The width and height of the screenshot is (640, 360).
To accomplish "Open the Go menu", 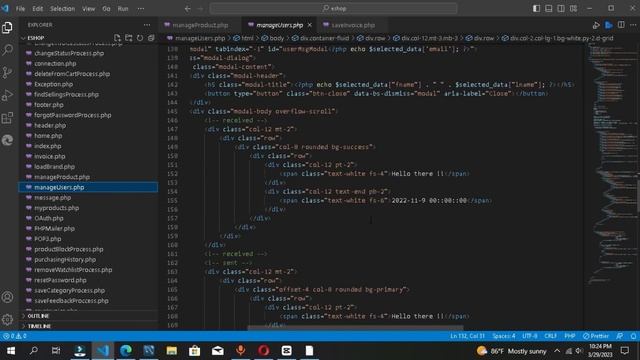I will [106, 9].
